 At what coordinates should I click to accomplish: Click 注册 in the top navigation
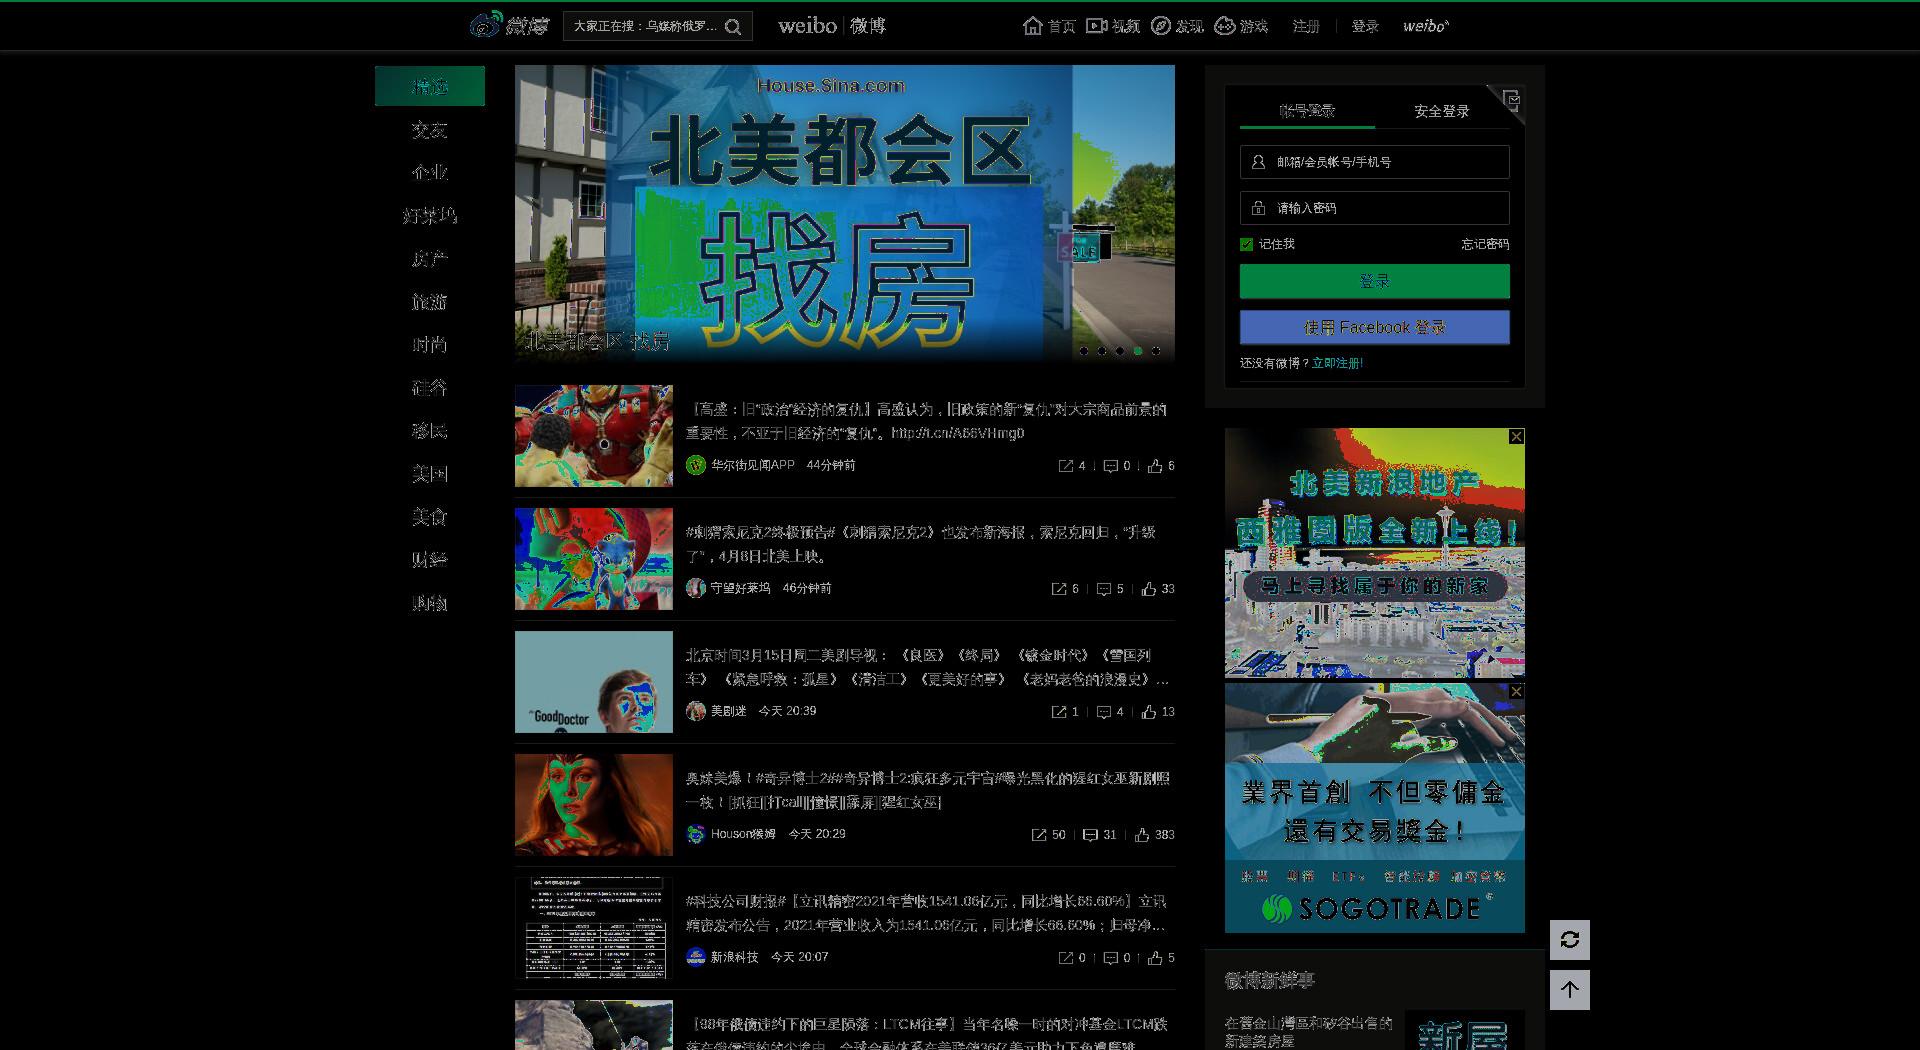coord(1306,26)
